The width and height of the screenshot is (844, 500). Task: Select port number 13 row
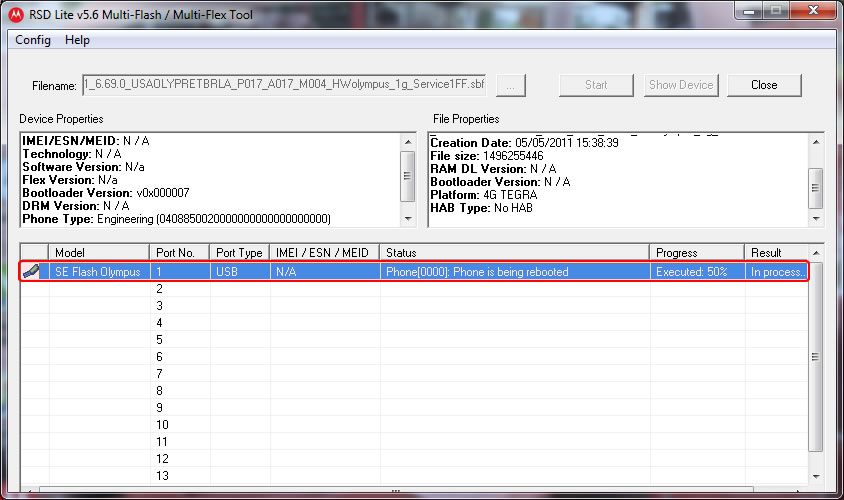tap(414, 476)
